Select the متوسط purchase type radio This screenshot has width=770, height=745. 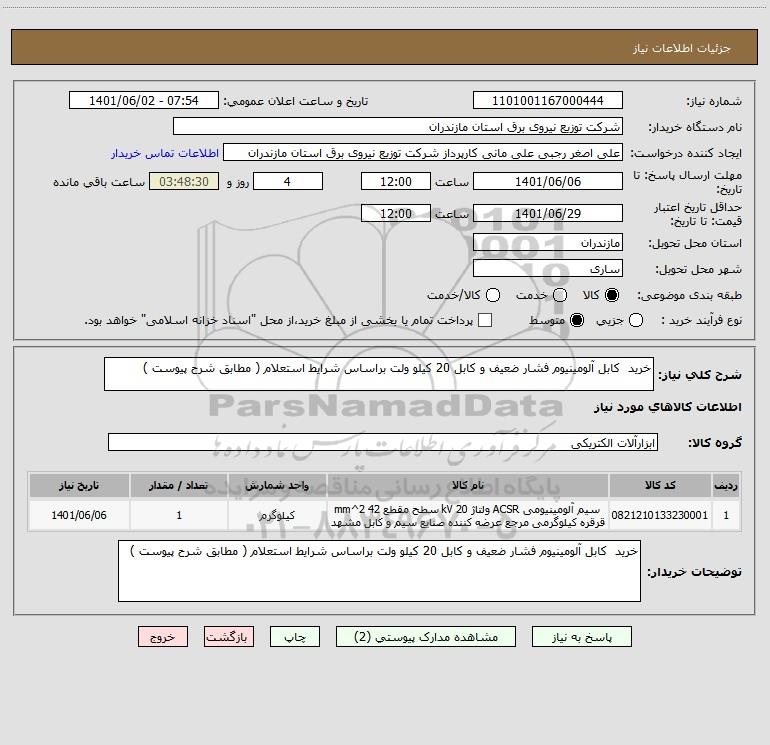[577, 320]
